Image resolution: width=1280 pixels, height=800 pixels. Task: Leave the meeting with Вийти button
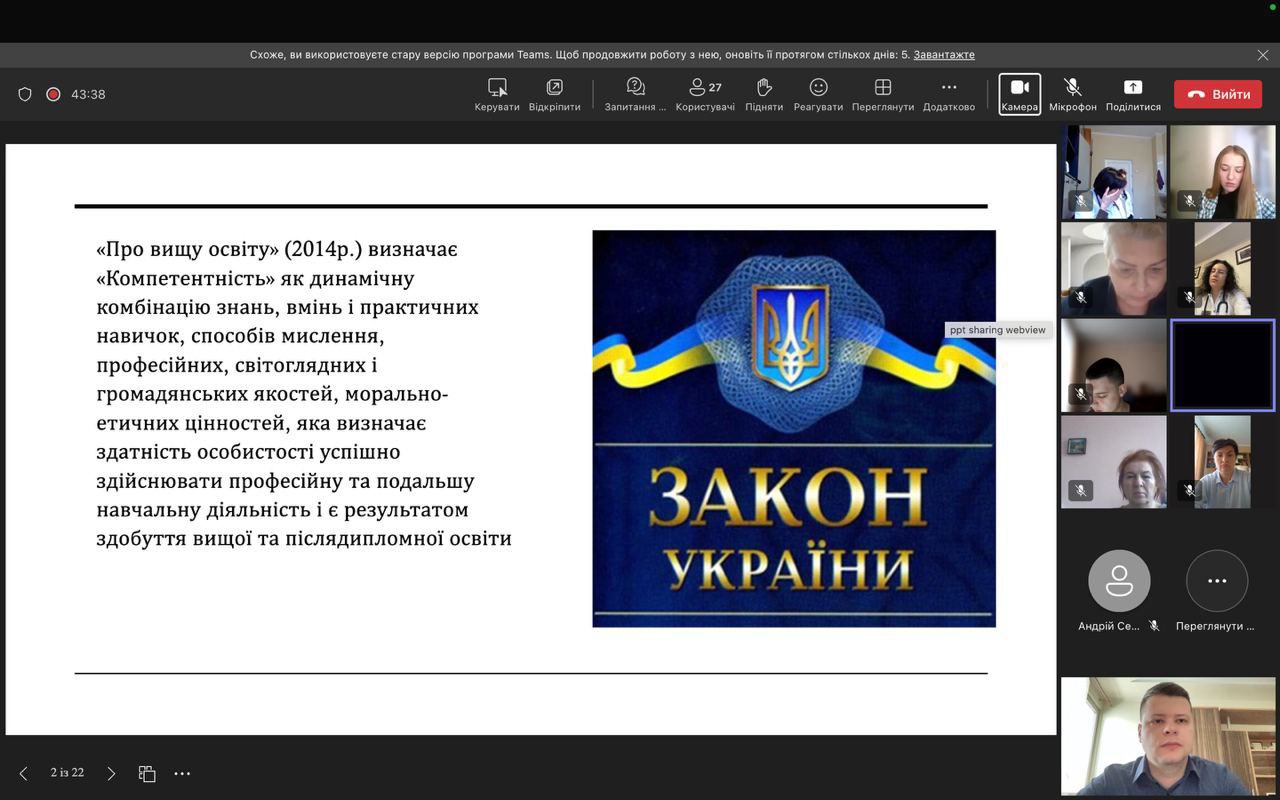pyautogui.click(x=1218, y=94)
